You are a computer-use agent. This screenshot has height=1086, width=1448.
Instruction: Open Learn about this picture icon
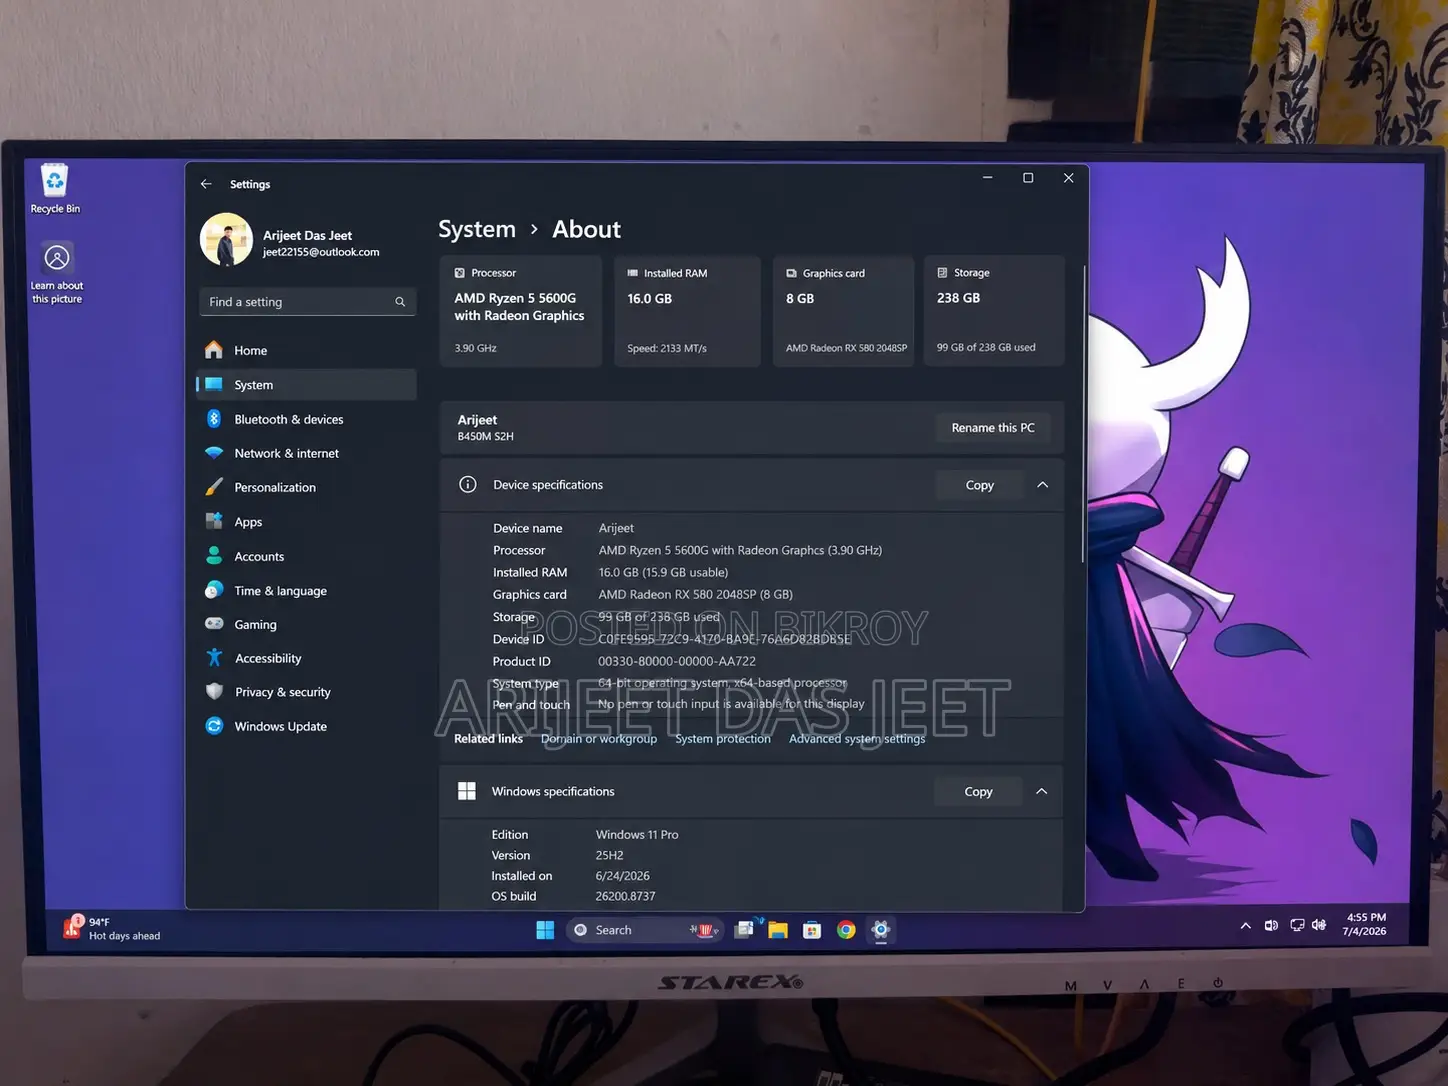57,272
